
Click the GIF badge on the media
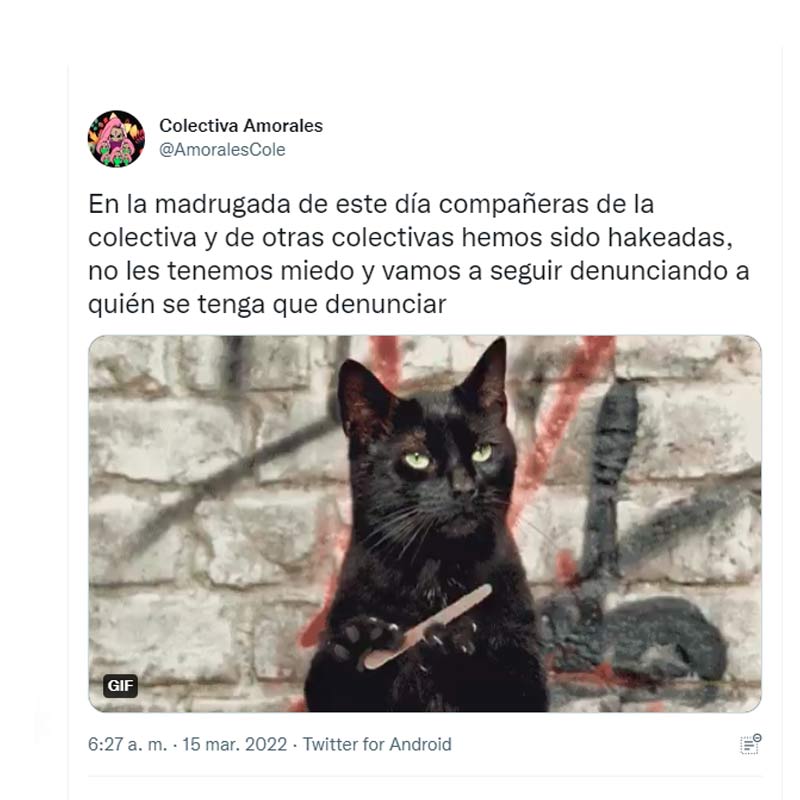pyautogui.click(x=120, y=685)
